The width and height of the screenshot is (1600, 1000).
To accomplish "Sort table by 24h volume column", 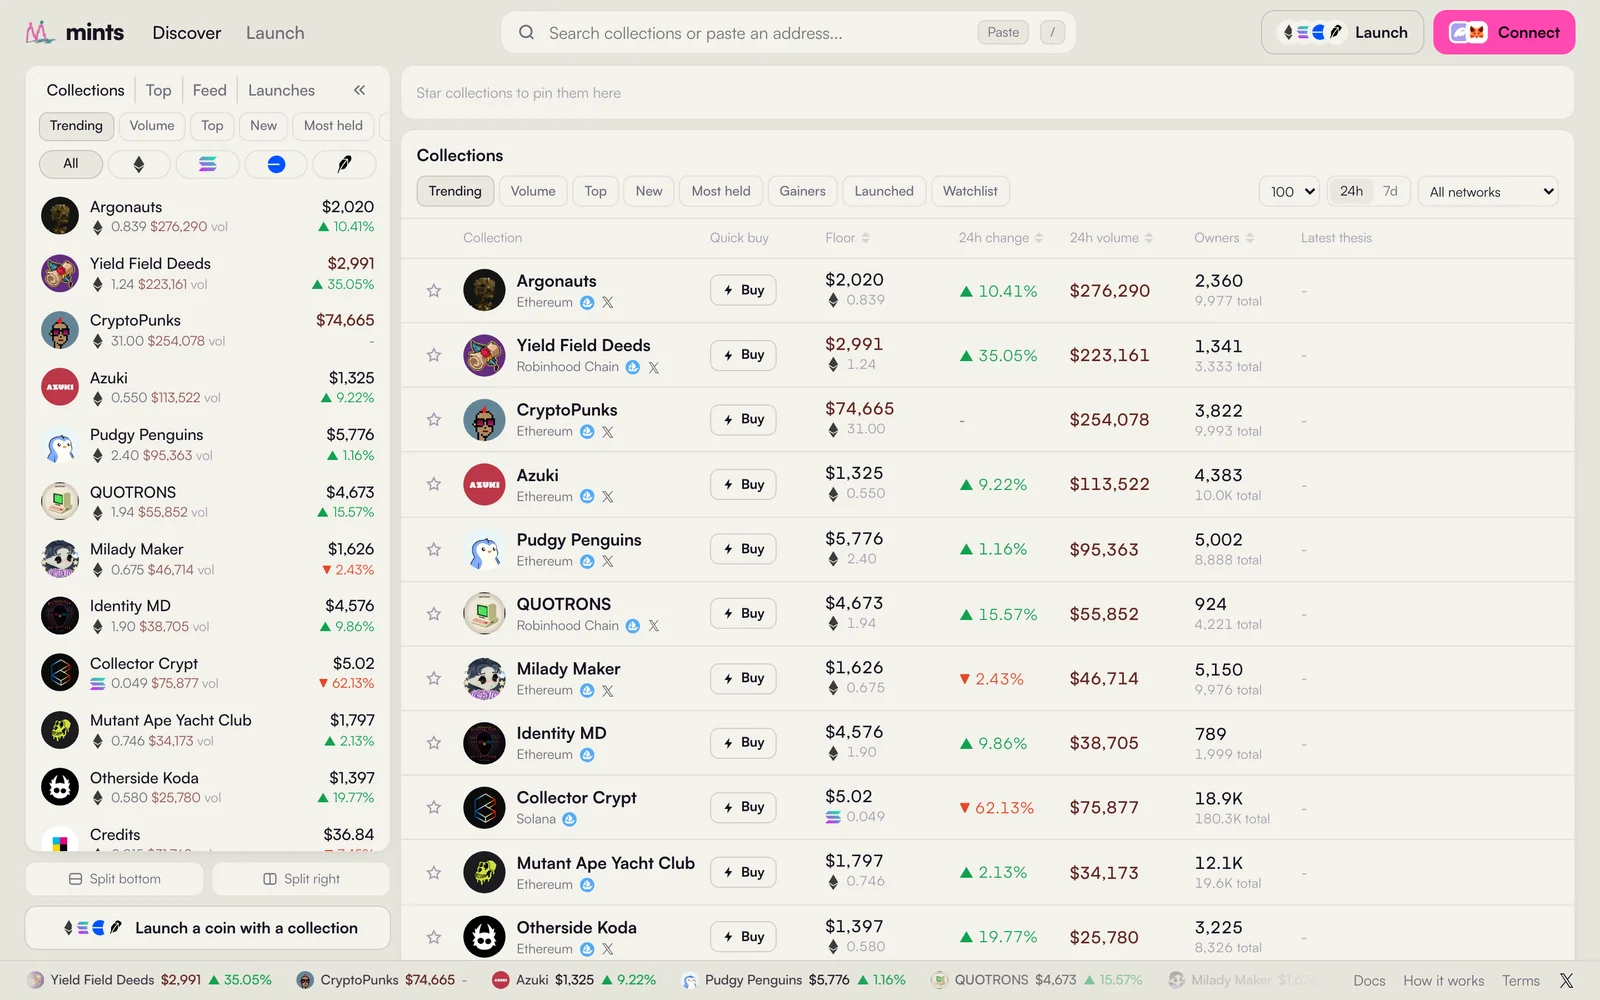I will [1111, 238].
